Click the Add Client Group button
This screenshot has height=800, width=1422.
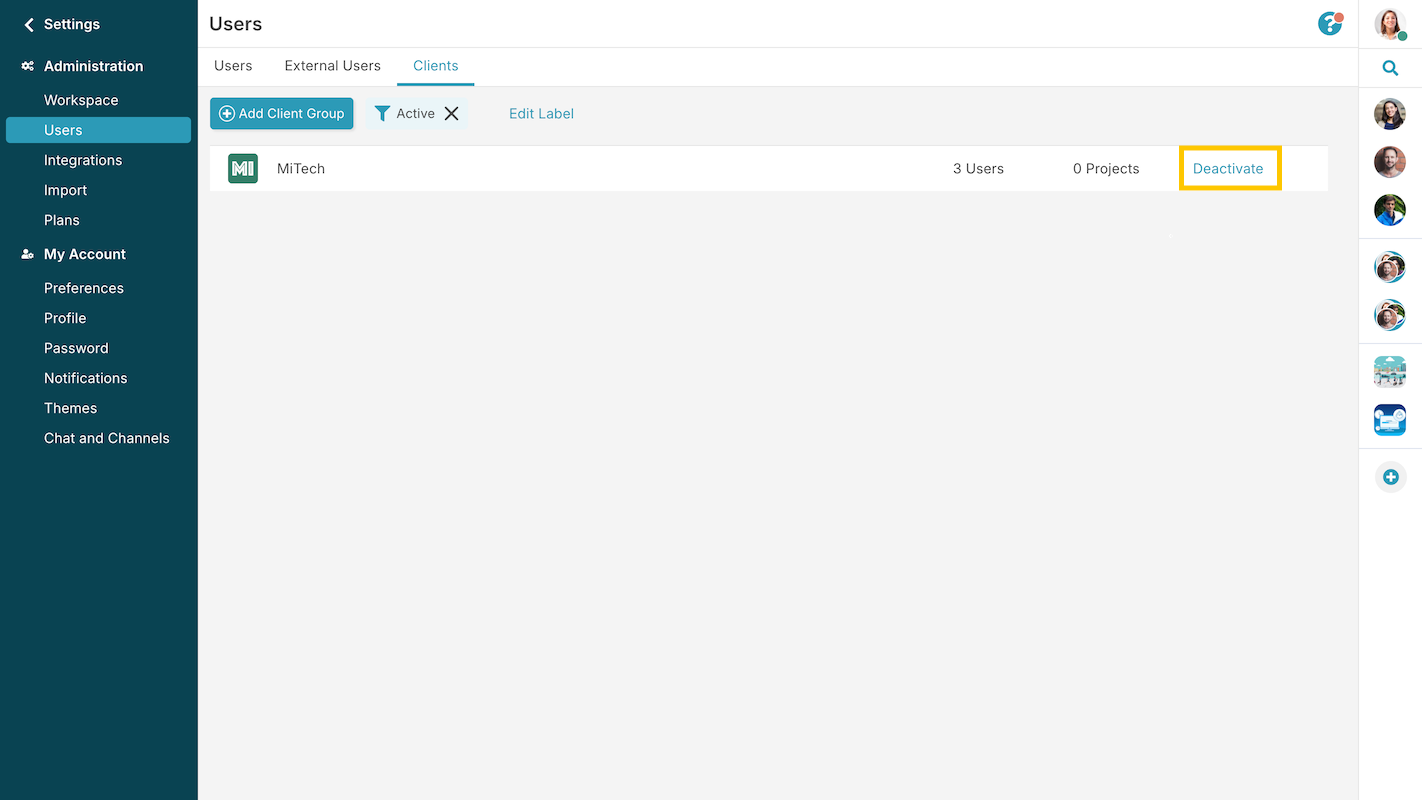(x=282, y=113)
